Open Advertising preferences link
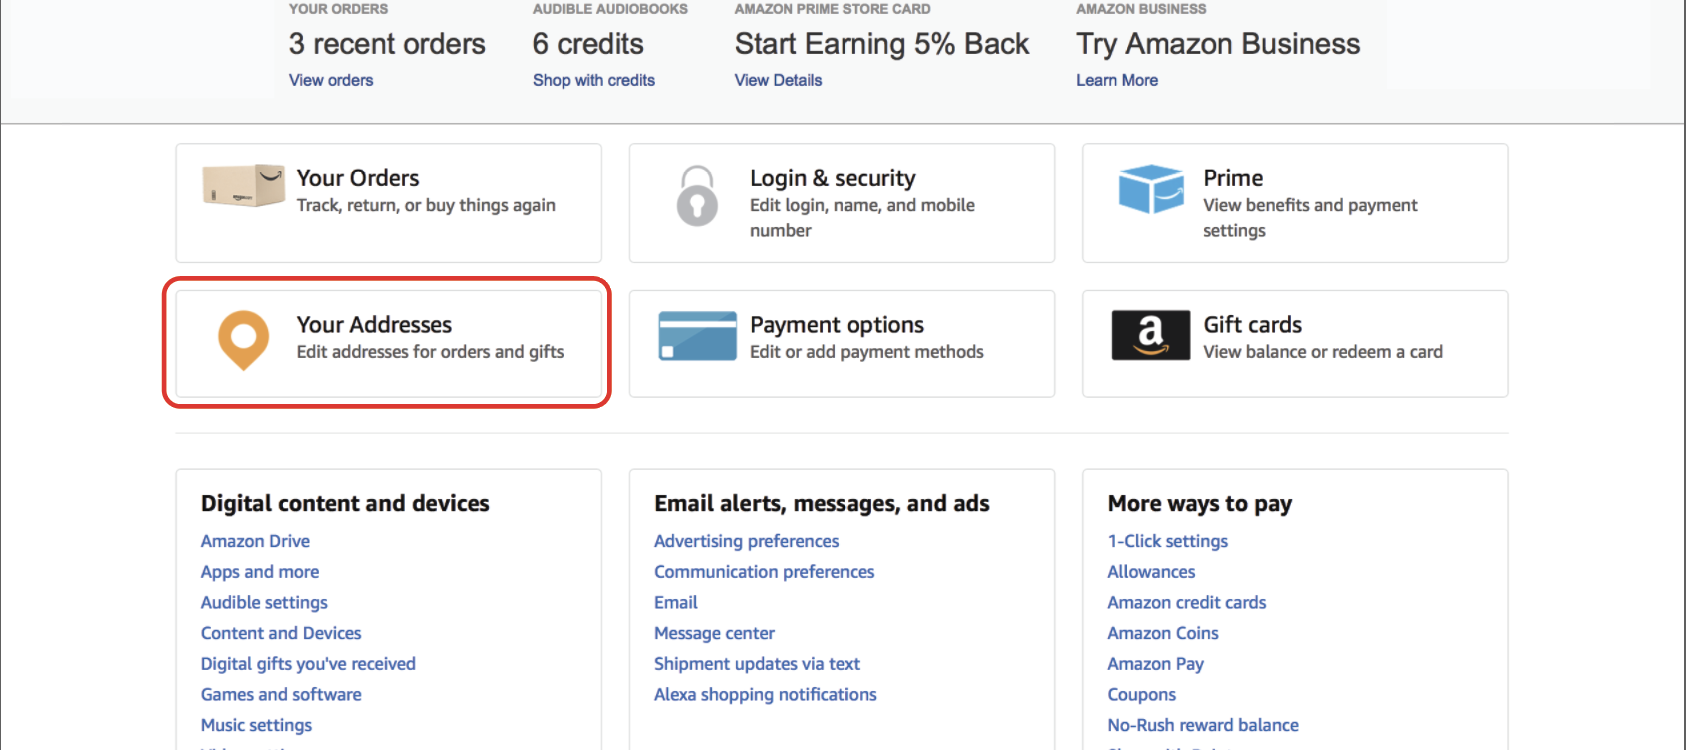The height and width of the screenshot is (750, 1686). click(x=747, y=541)
